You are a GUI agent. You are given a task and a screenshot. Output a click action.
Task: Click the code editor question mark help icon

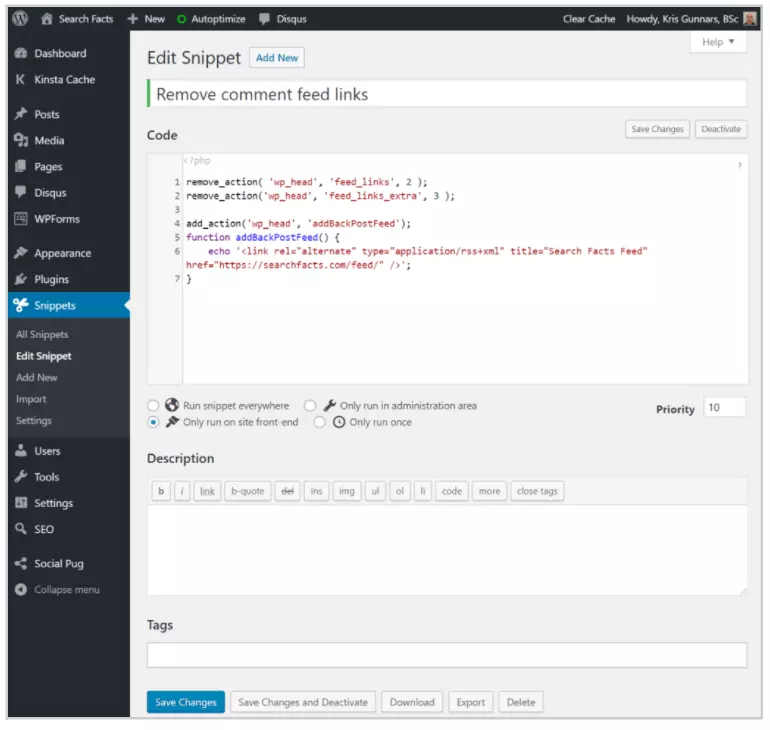point(739,166)
